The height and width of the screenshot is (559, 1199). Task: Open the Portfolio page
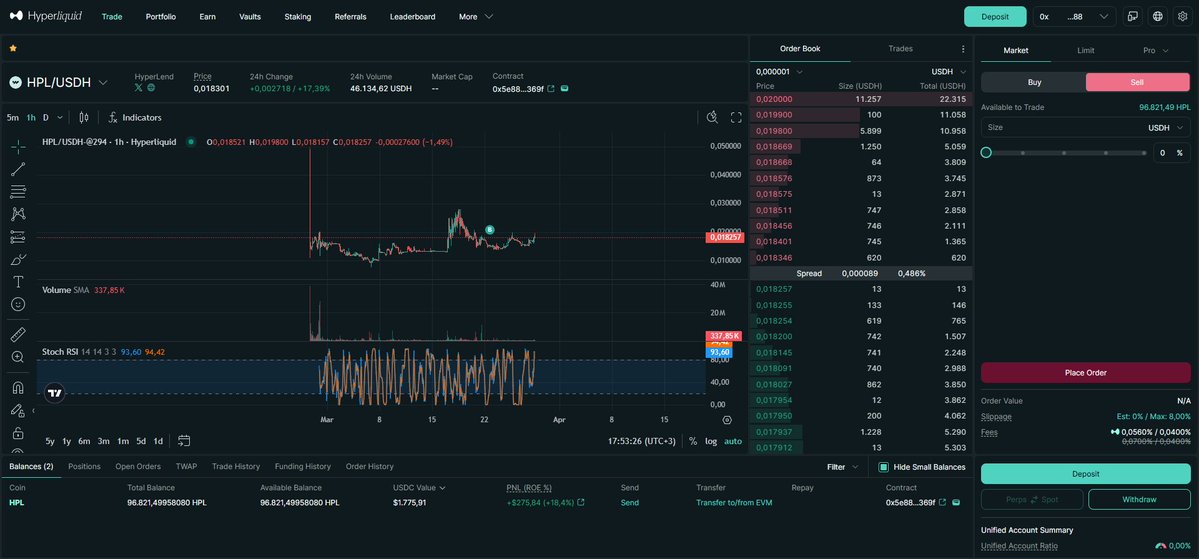[x=161, y=16]
